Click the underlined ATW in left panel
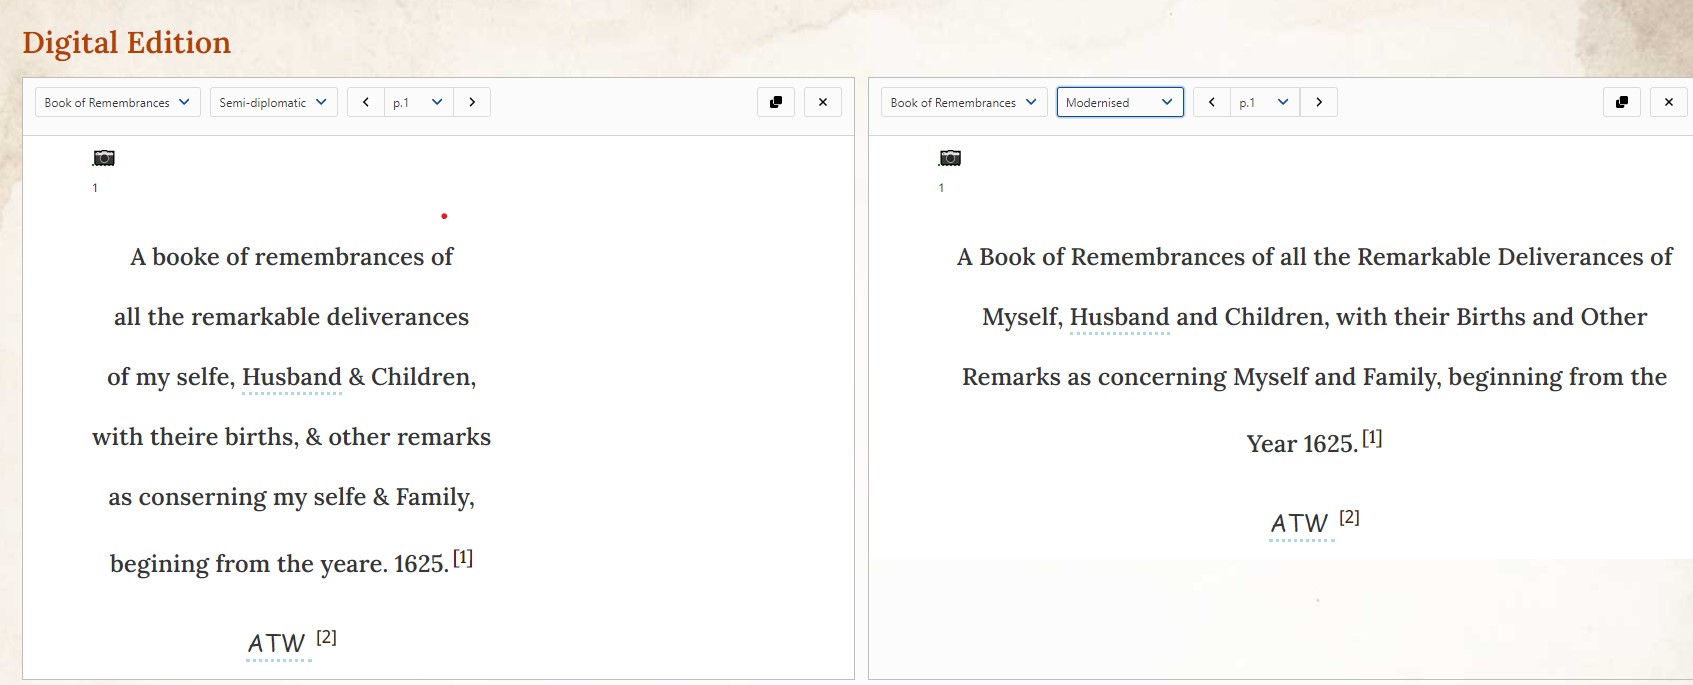1693x685 pixels. (x=276, y=643)
